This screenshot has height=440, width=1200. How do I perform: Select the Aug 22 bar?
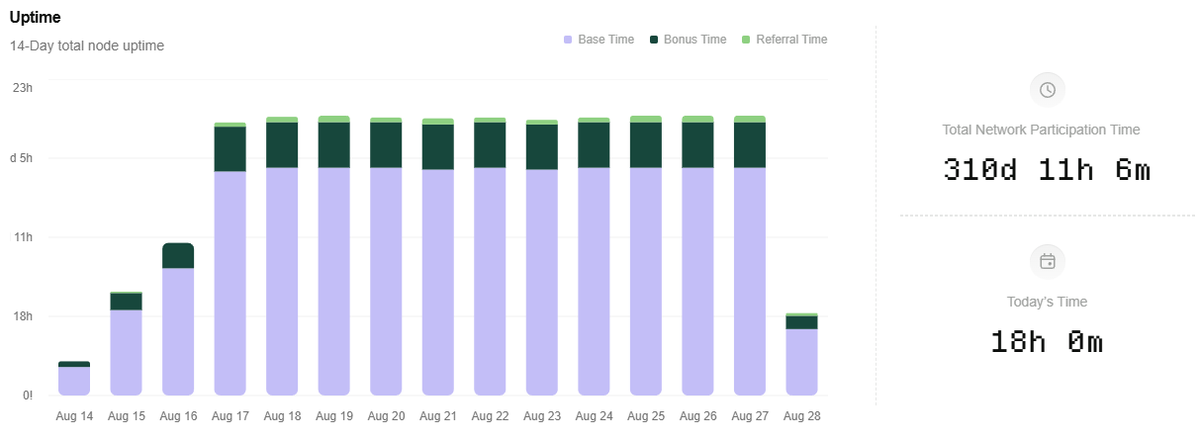point(490,256)
